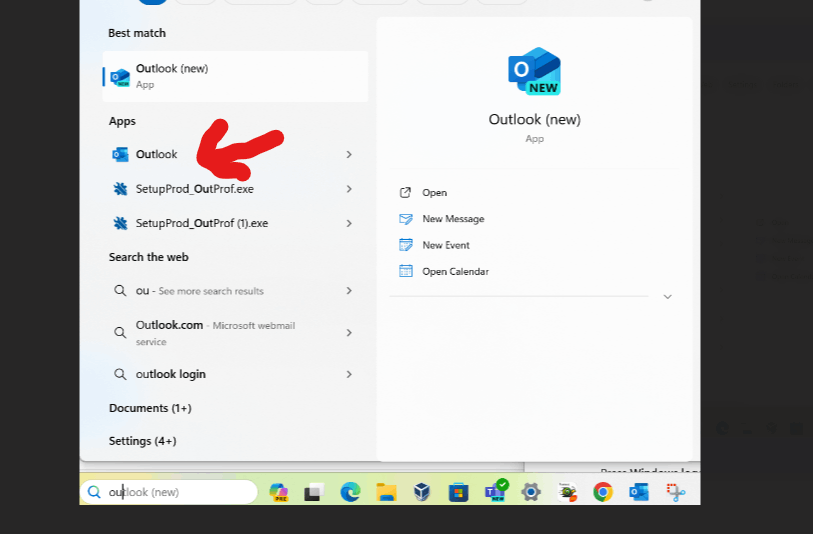Click the magnifier icon beside 'ou' web search
The image size is (813, 534).
click(120, 290)
